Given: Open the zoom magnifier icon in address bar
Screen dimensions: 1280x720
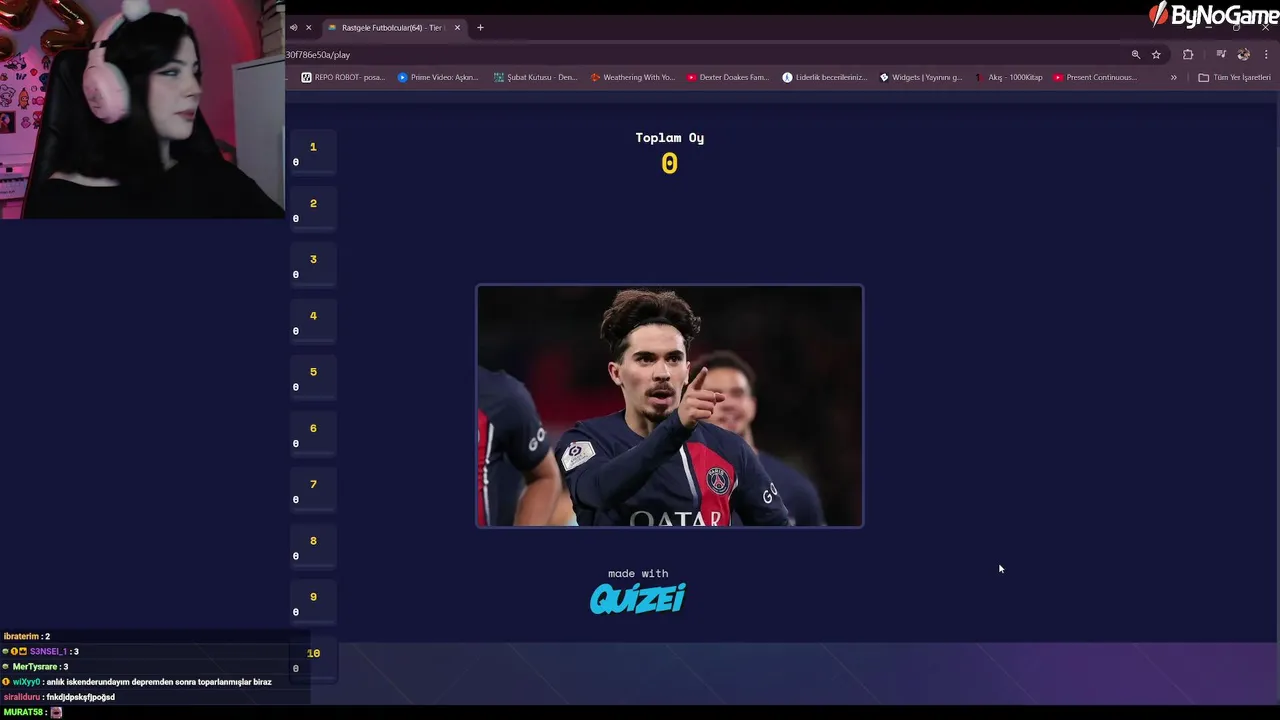Looking at the screenshot, I should pyautogui.click(x=1135, y=55).
